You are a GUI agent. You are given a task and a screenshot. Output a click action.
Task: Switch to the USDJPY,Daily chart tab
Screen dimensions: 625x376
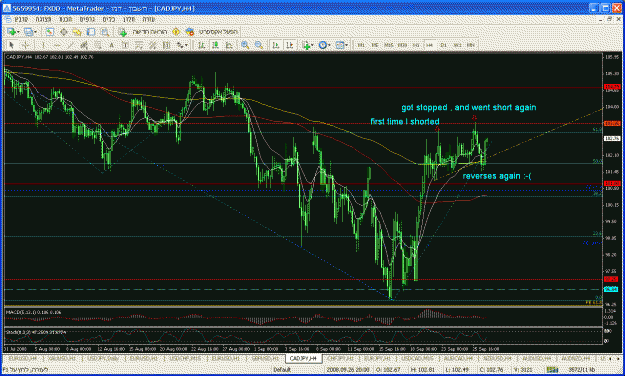click(x=103, y=359)
